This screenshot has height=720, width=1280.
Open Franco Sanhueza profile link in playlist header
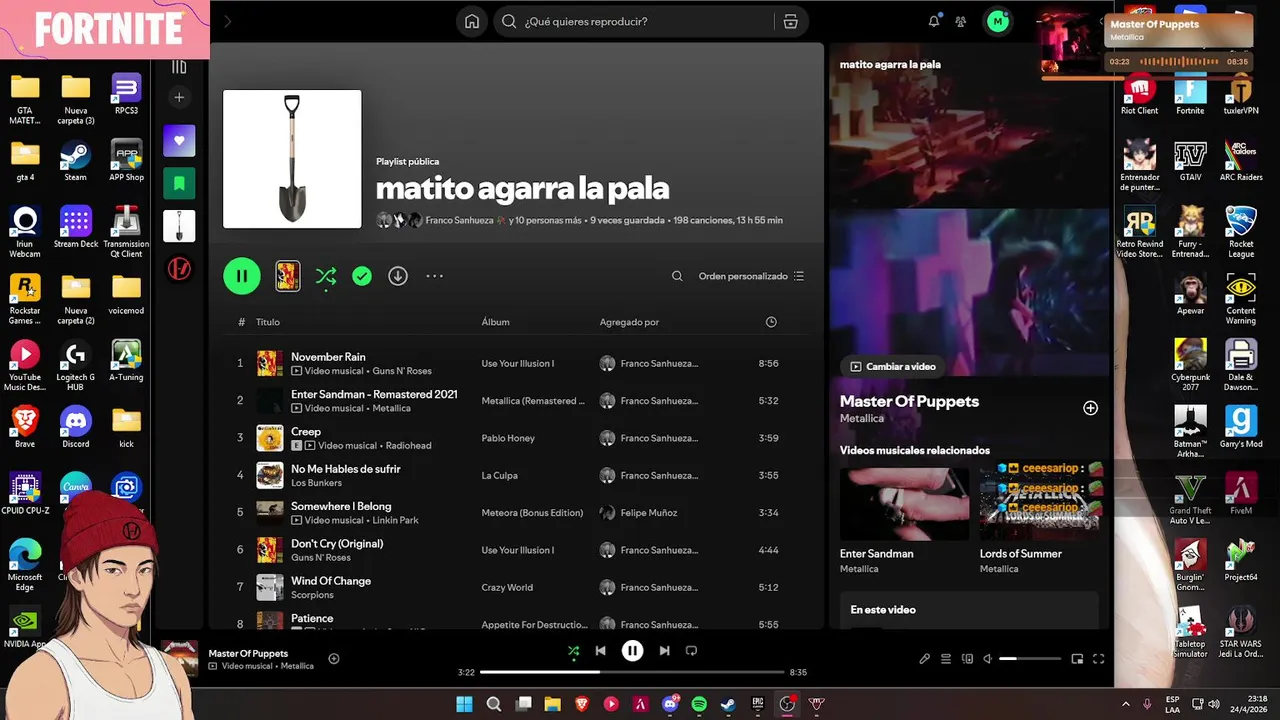point(459,220)
